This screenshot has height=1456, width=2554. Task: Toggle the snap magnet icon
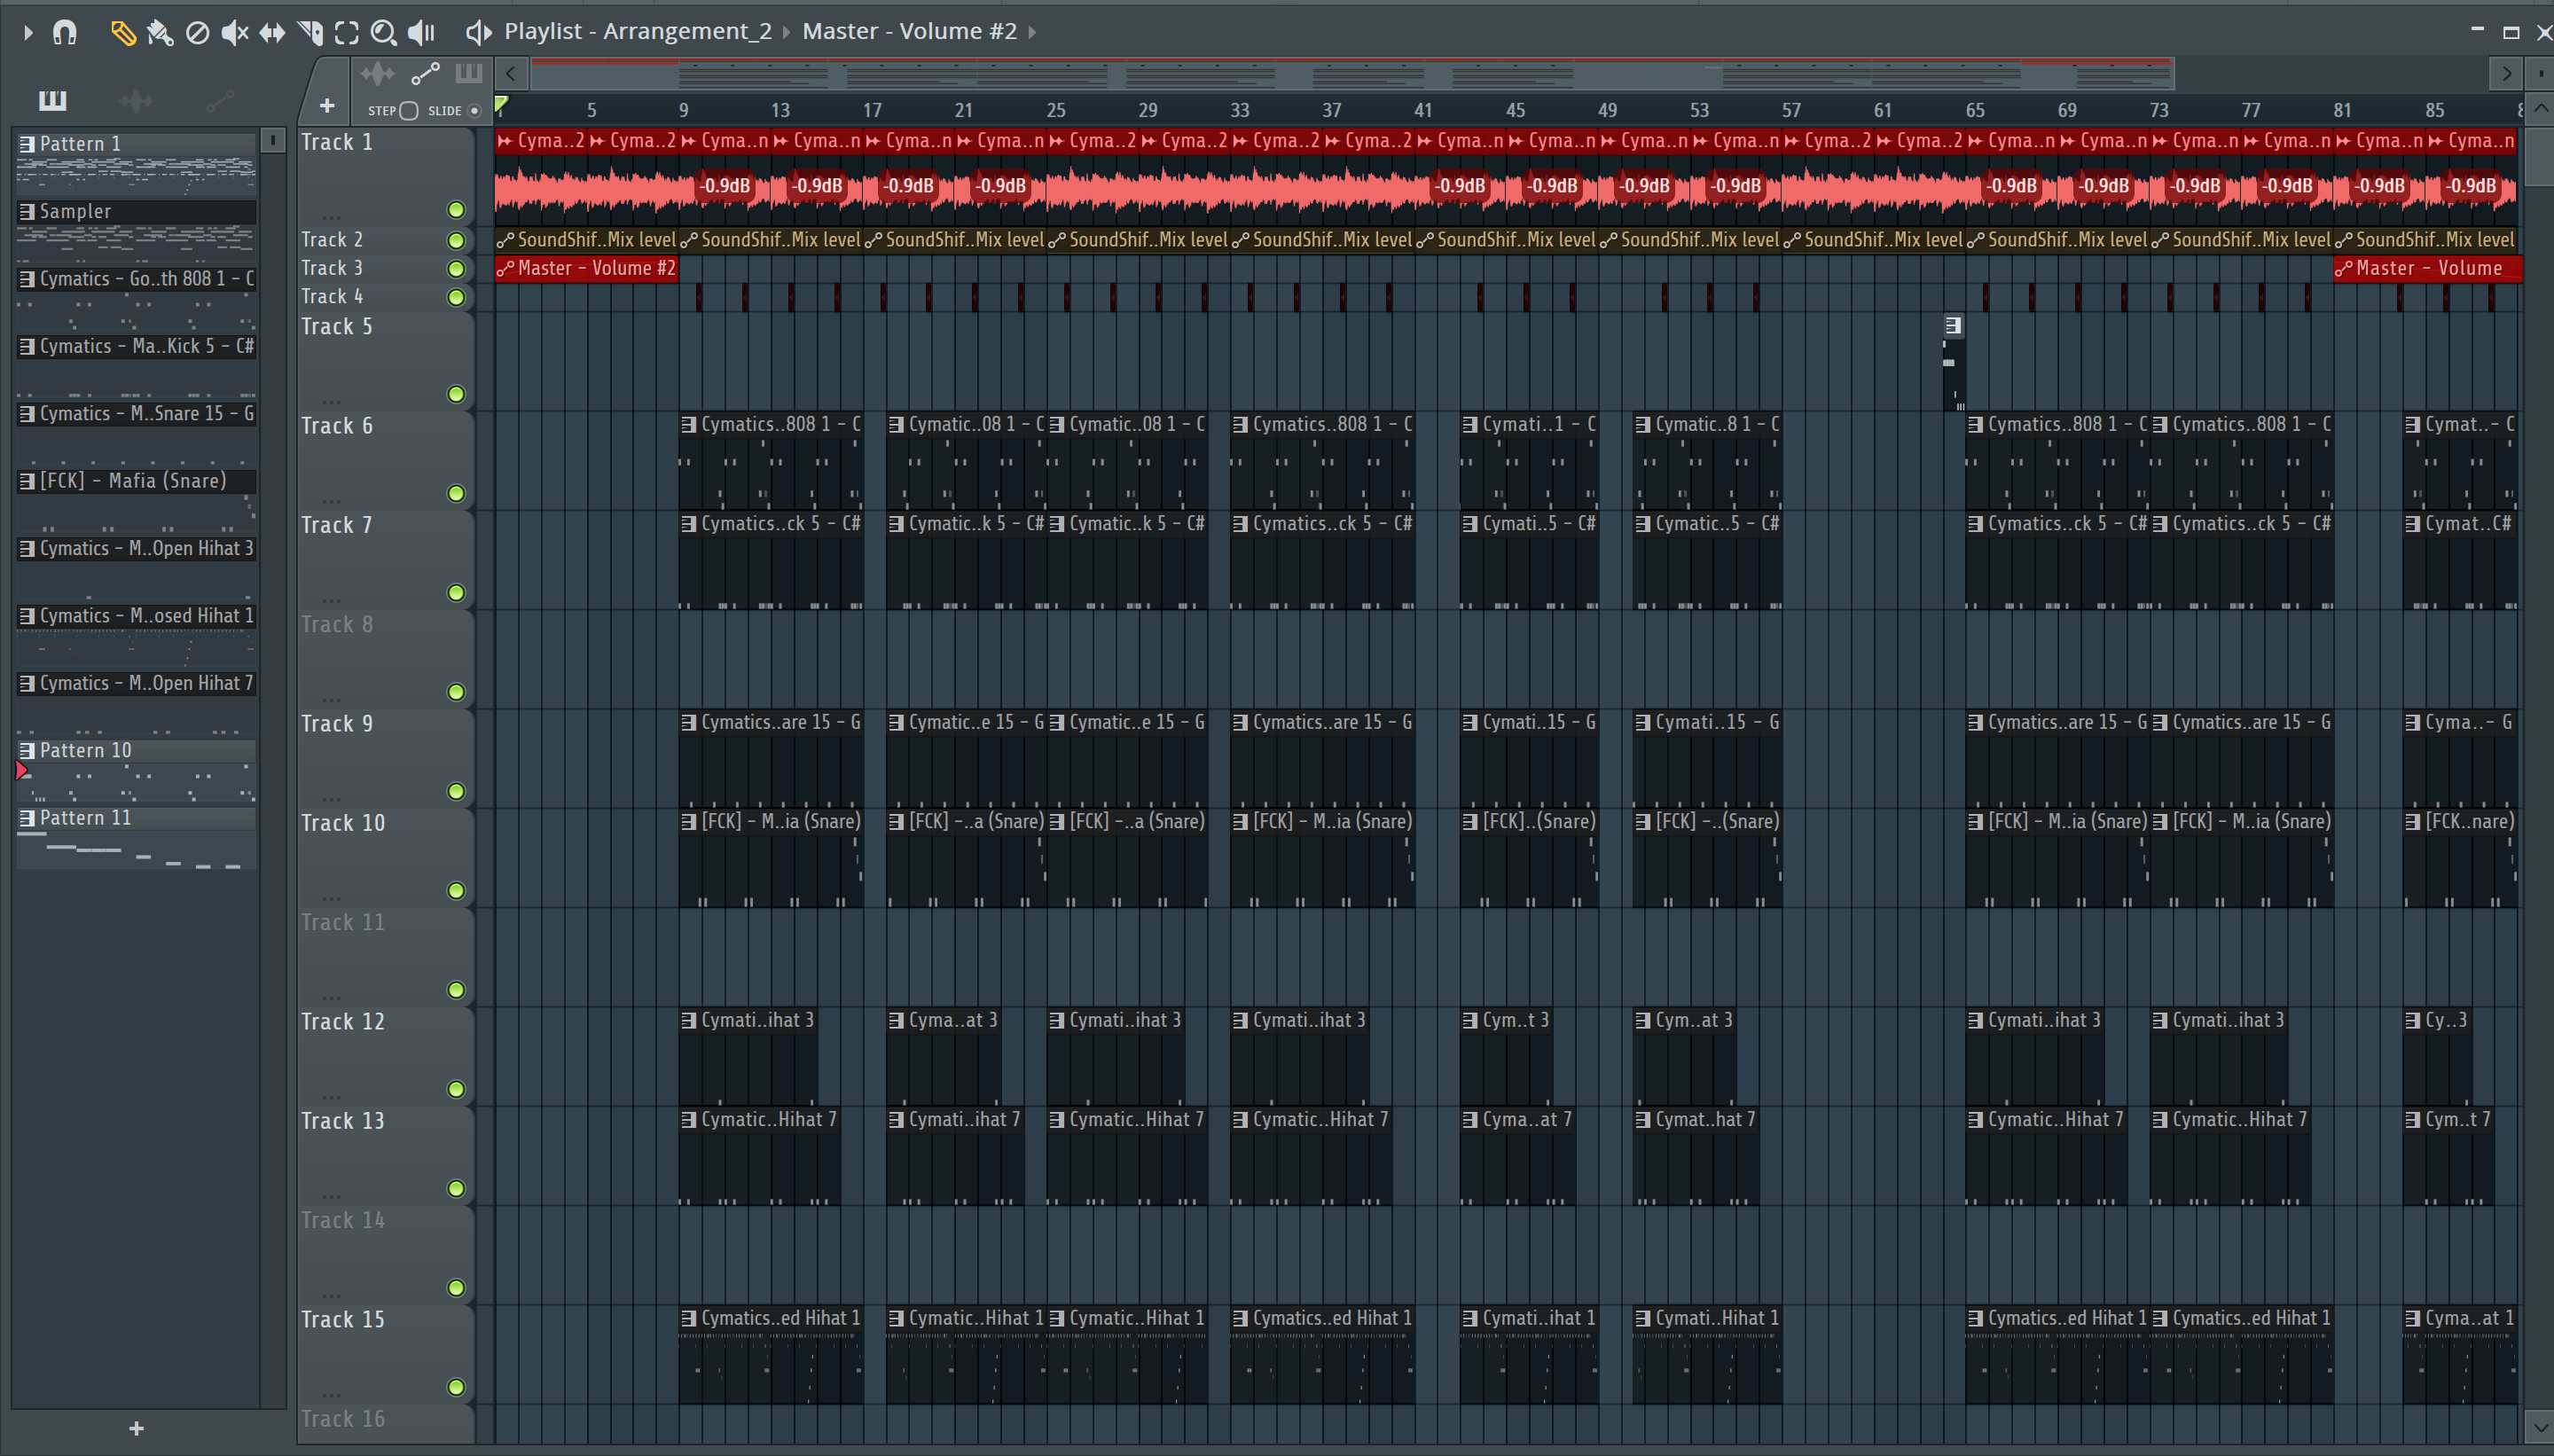coord(65,33)
